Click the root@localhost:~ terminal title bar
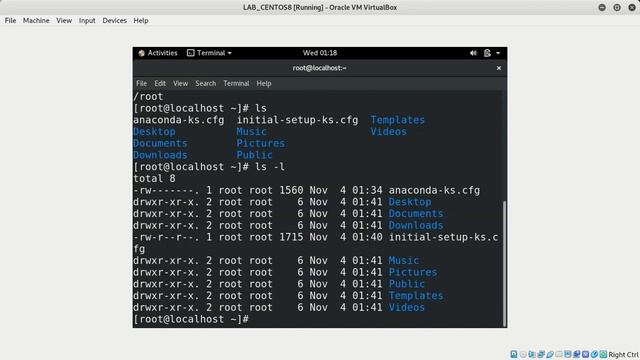 pyautogui.click(x=320, y=68)
